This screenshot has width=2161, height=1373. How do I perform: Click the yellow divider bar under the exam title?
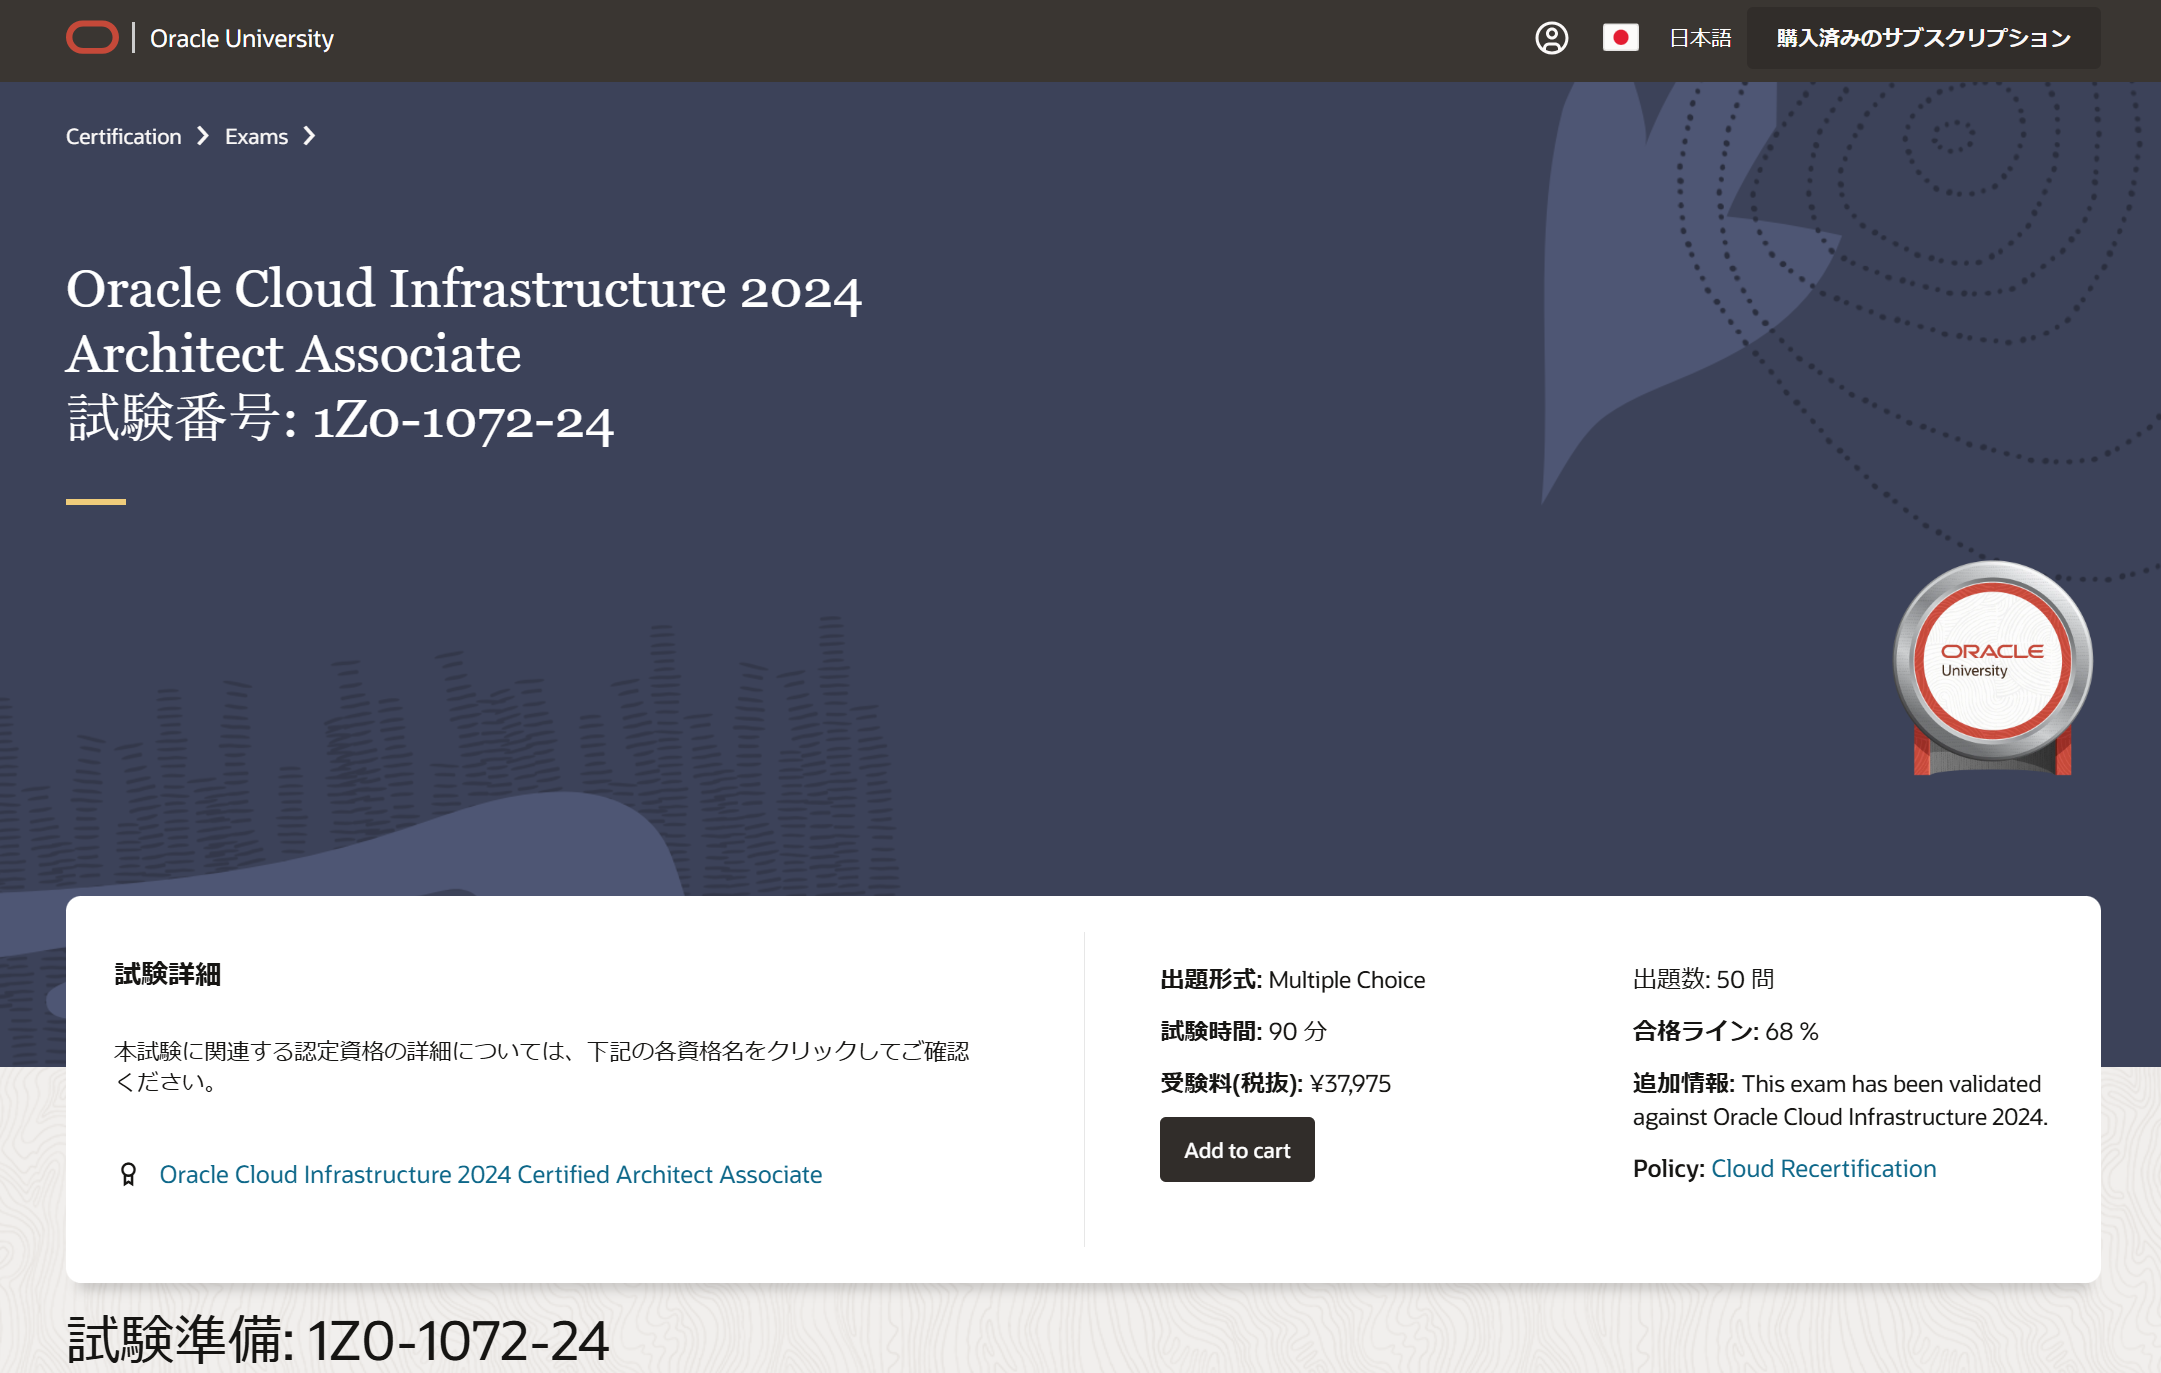(95, 504)
